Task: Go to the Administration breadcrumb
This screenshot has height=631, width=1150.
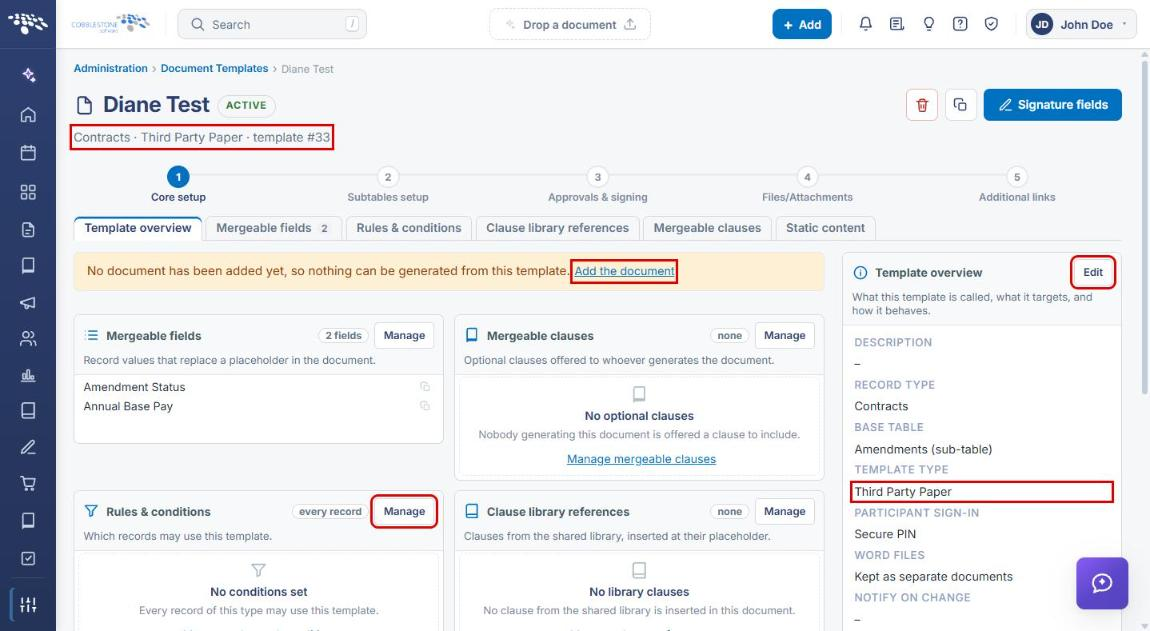Action: coord(111,68)
